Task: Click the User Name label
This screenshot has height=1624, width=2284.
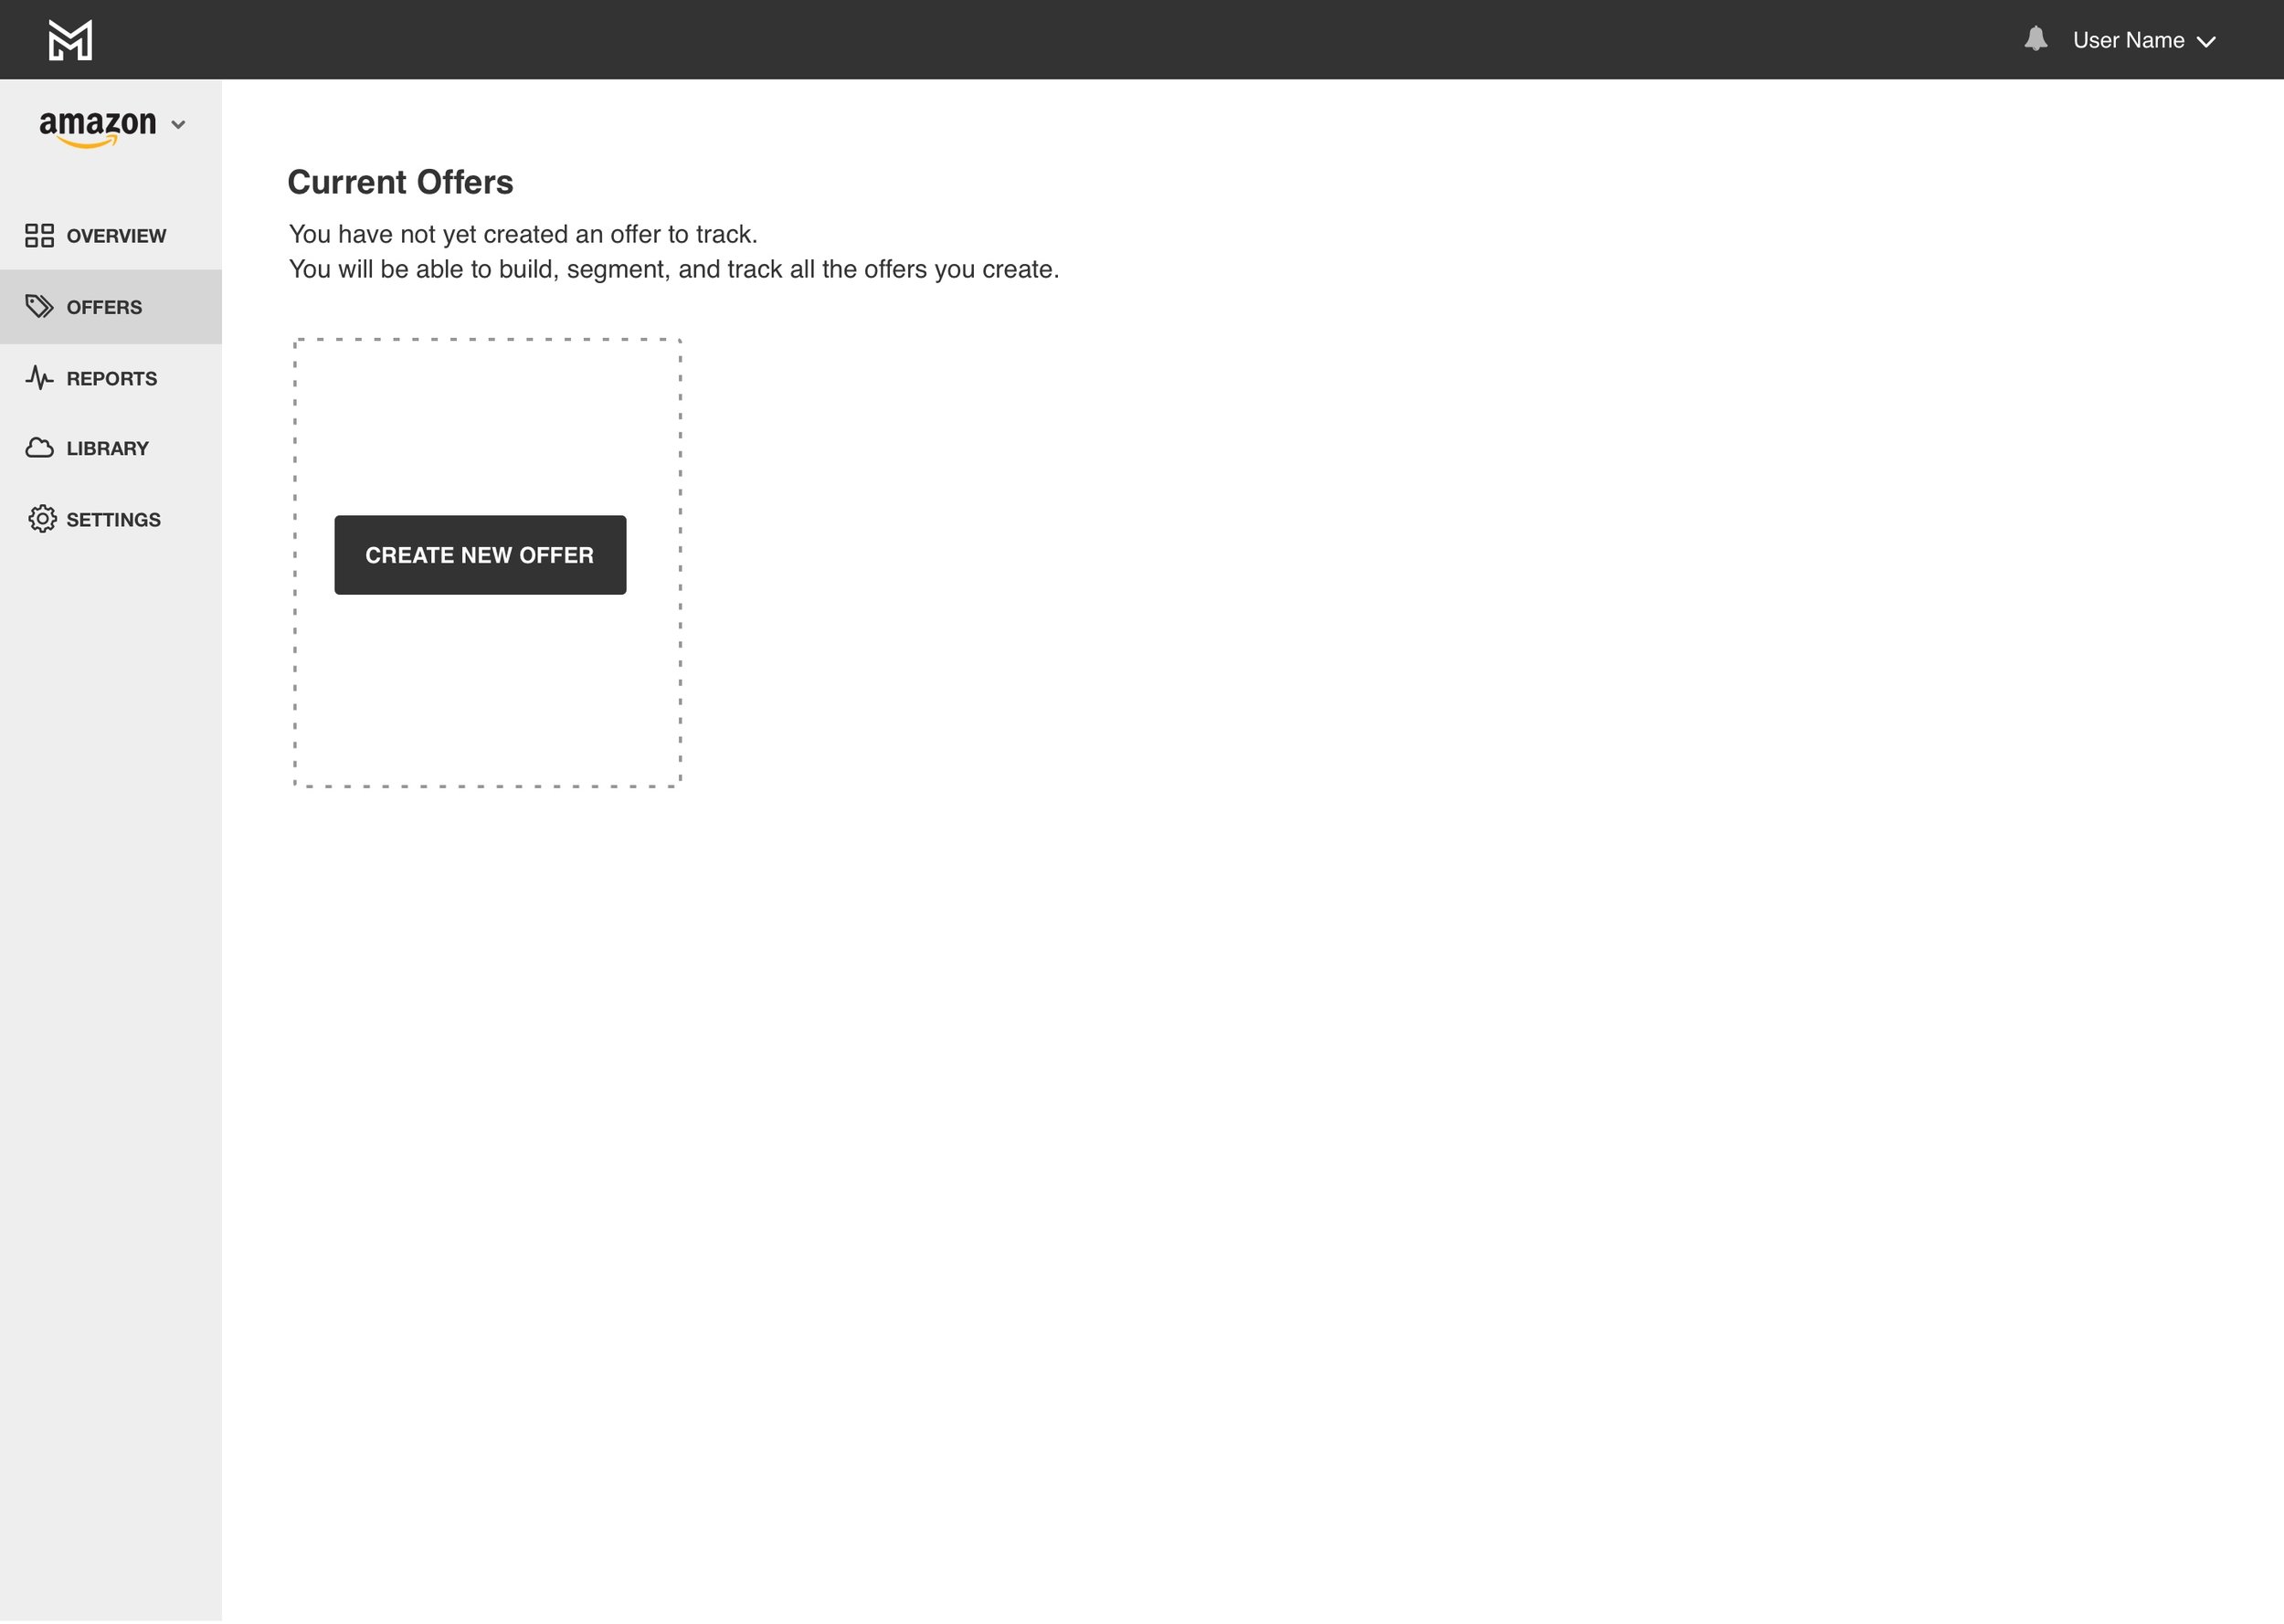Action: [2128, 41]
